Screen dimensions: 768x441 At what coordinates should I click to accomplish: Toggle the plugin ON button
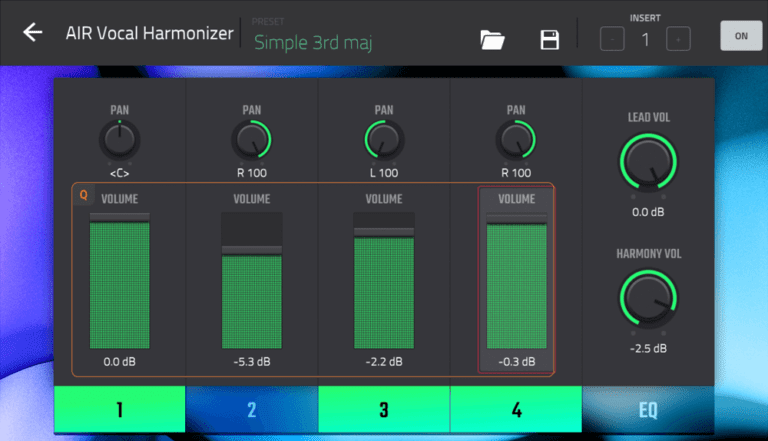coord(740,35)
